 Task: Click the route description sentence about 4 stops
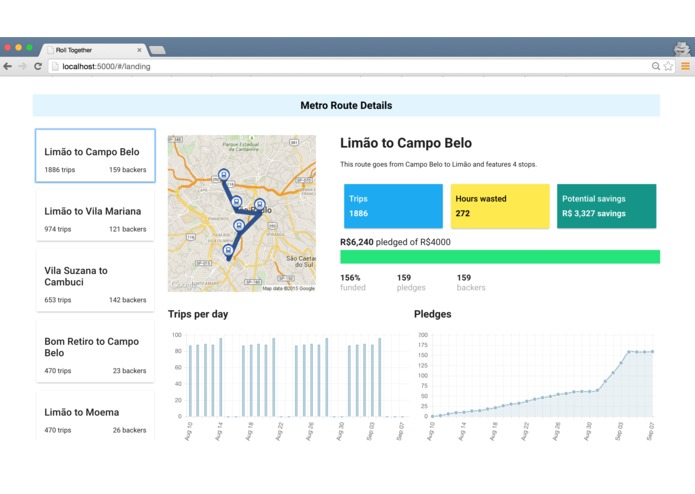click(x=438, y=164)
